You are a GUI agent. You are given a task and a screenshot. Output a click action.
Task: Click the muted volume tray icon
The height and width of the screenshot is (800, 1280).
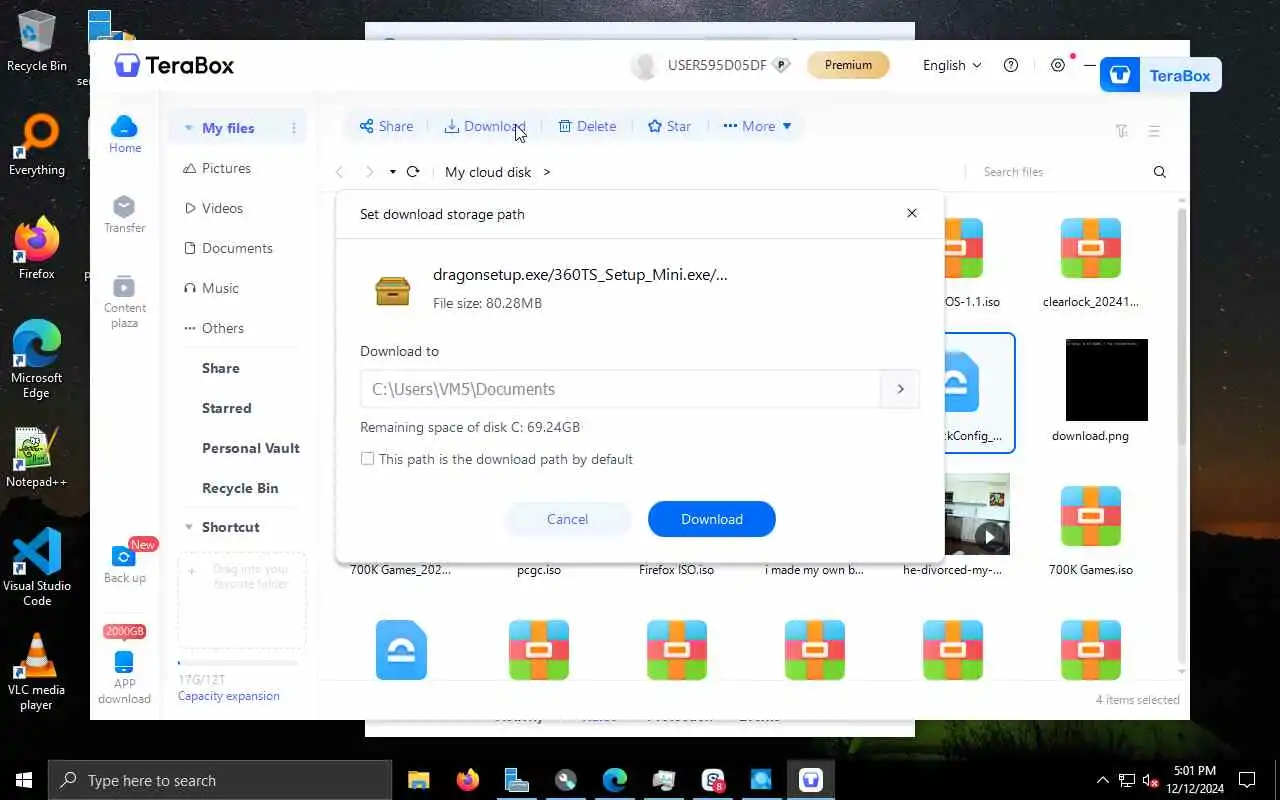tap(1151, 780)
